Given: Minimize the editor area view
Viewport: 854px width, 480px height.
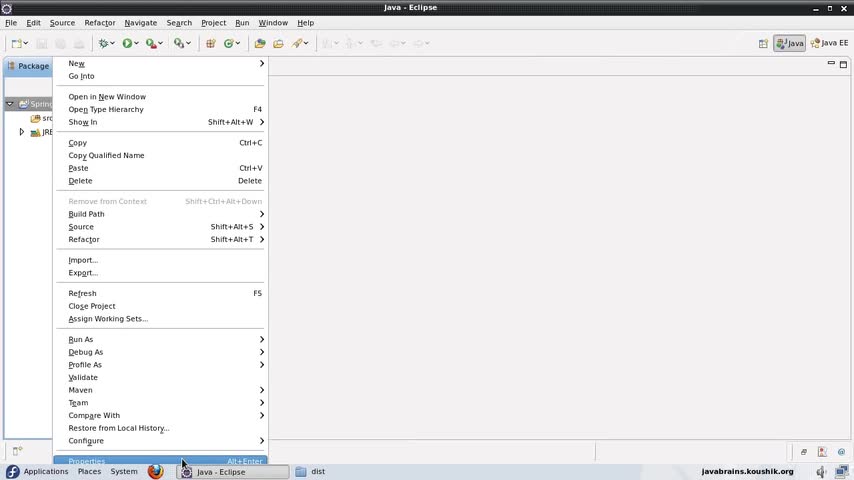Looking at the screenshot, I should click(831, 64).
